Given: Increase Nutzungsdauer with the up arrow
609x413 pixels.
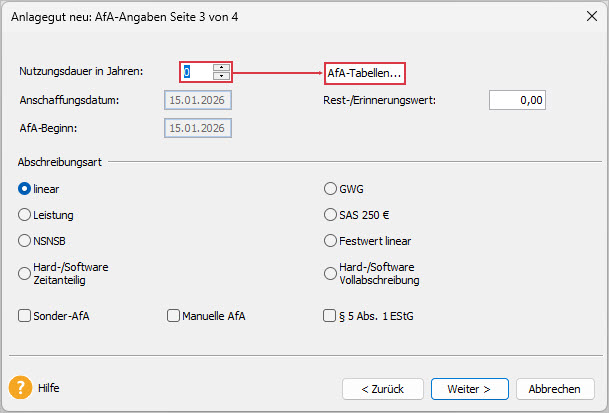Looking at the screenshot, I should [221, 67].
